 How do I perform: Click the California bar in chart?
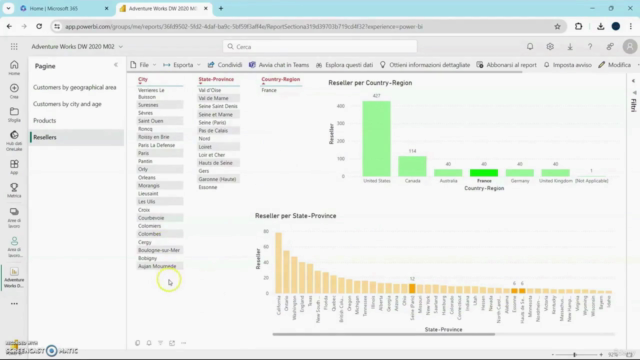[x=279, y=263]
